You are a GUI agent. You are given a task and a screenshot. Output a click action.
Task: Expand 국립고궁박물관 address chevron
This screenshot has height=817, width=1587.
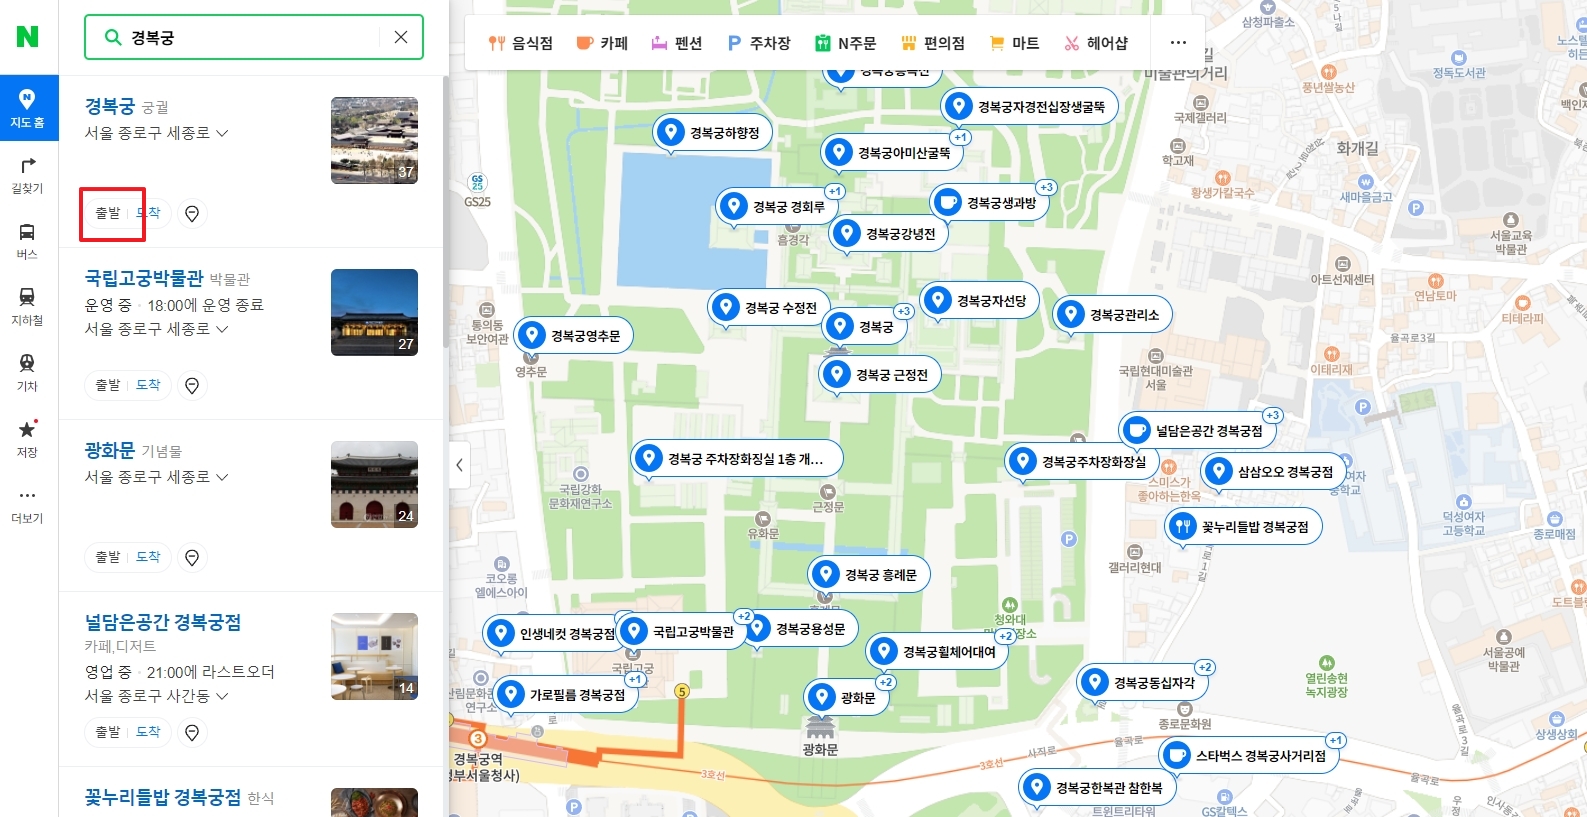click(222, 329)
